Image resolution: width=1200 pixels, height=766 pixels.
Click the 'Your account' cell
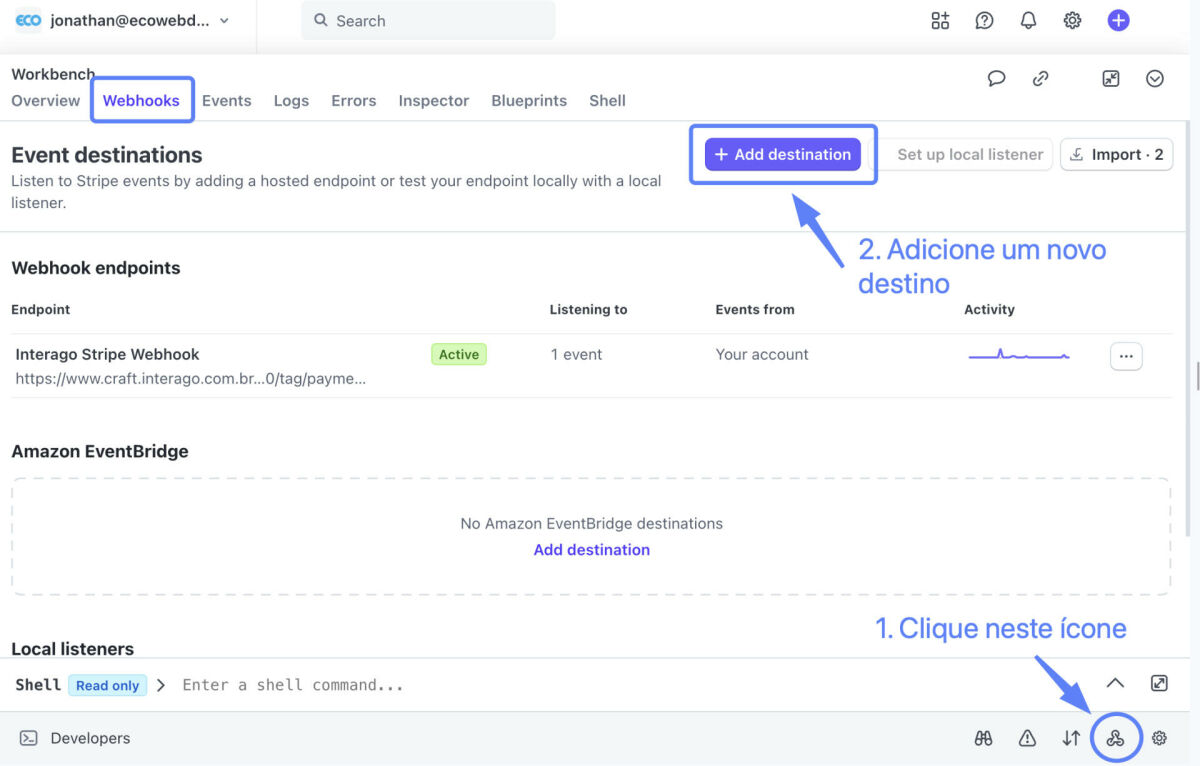pyautogui.click(x=762, y=354)
